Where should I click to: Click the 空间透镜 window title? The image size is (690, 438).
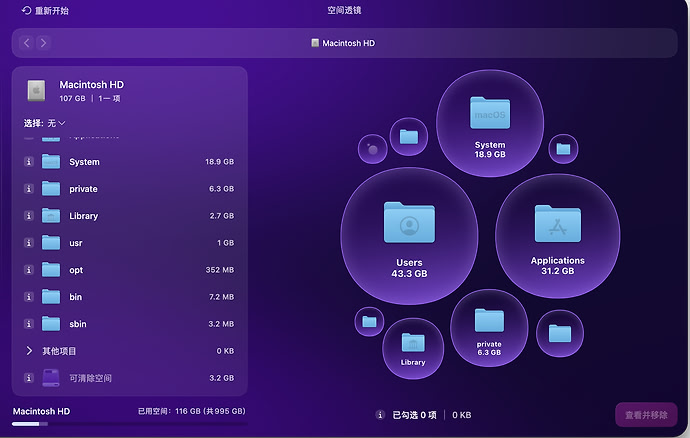click(345, 10)
